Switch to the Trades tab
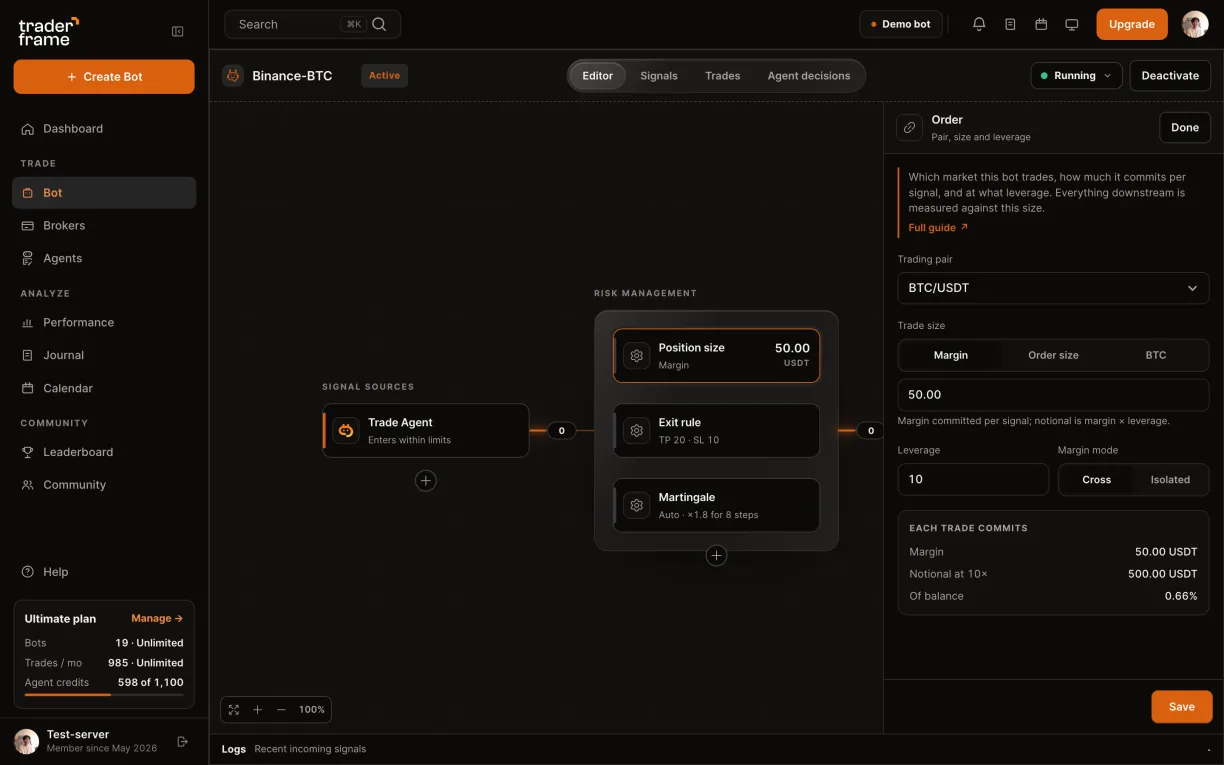 coord(722,76)
